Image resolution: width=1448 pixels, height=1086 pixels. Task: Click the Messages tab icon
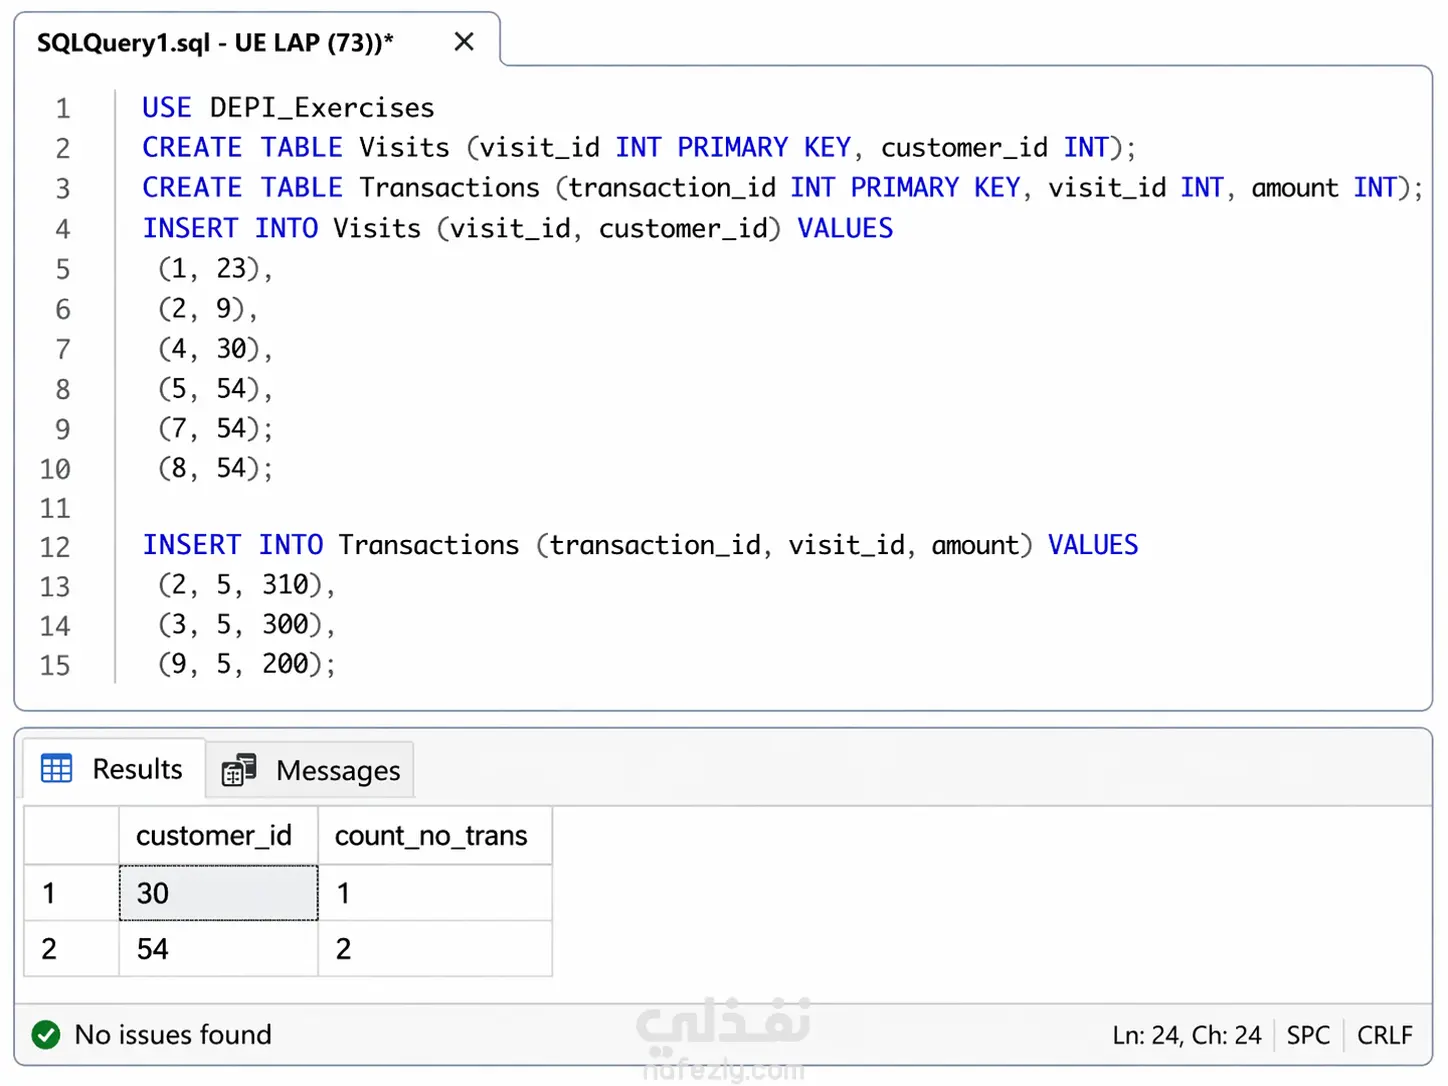point(238,770)
